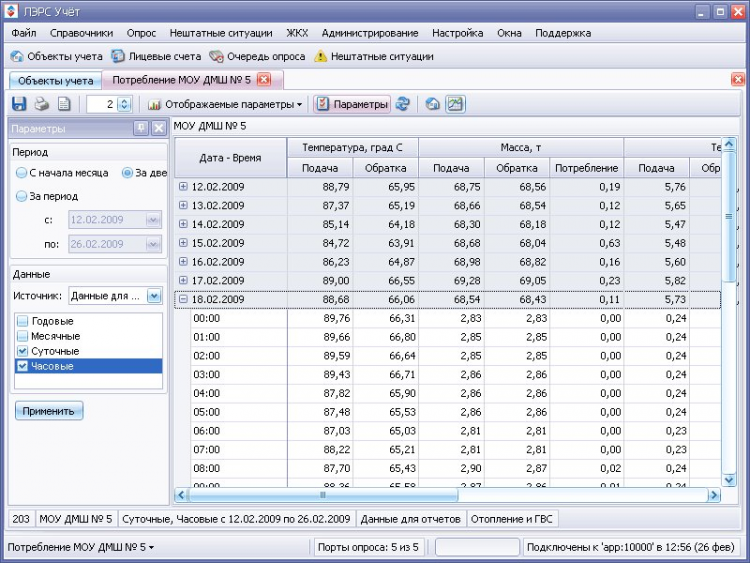
Task: Open Лицевые счета toolbar item
Action: tap(156, 57)
